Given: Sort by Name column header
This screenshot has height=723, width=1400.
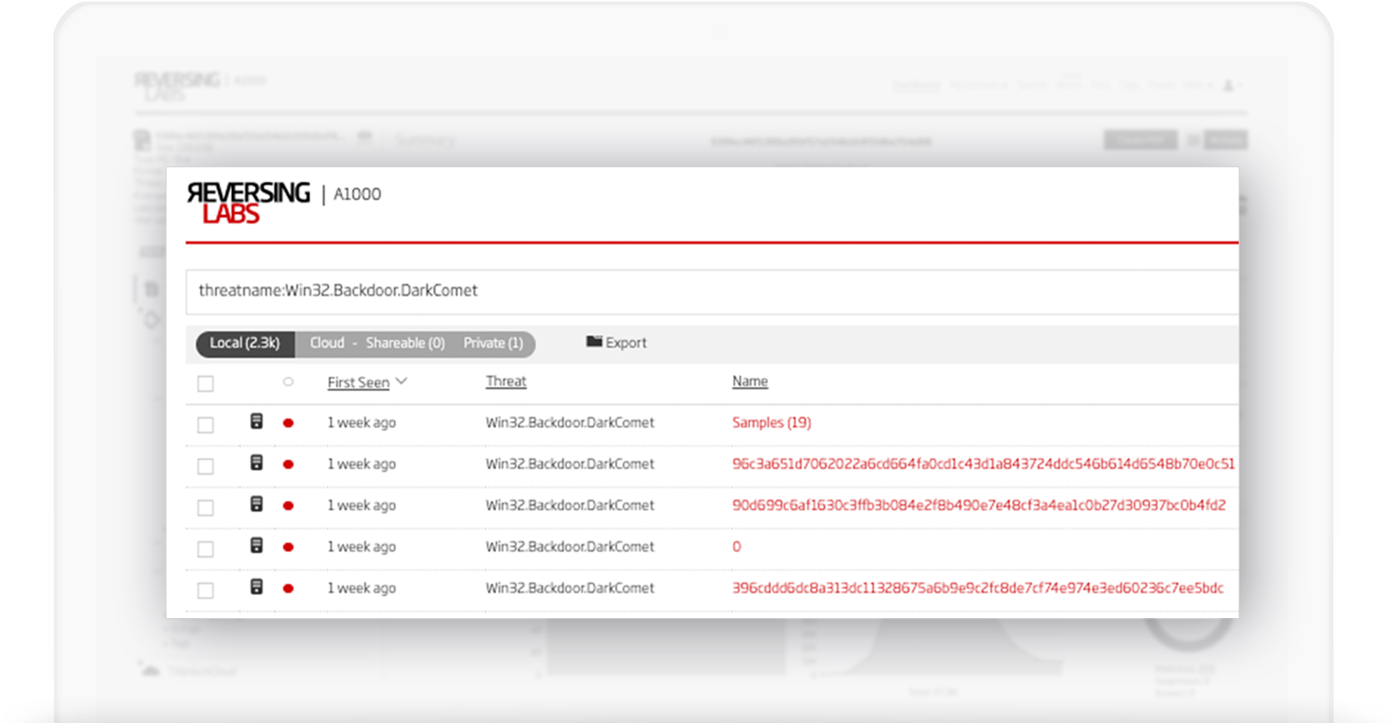Looking at the screenshot, I should tap(750, 382).
